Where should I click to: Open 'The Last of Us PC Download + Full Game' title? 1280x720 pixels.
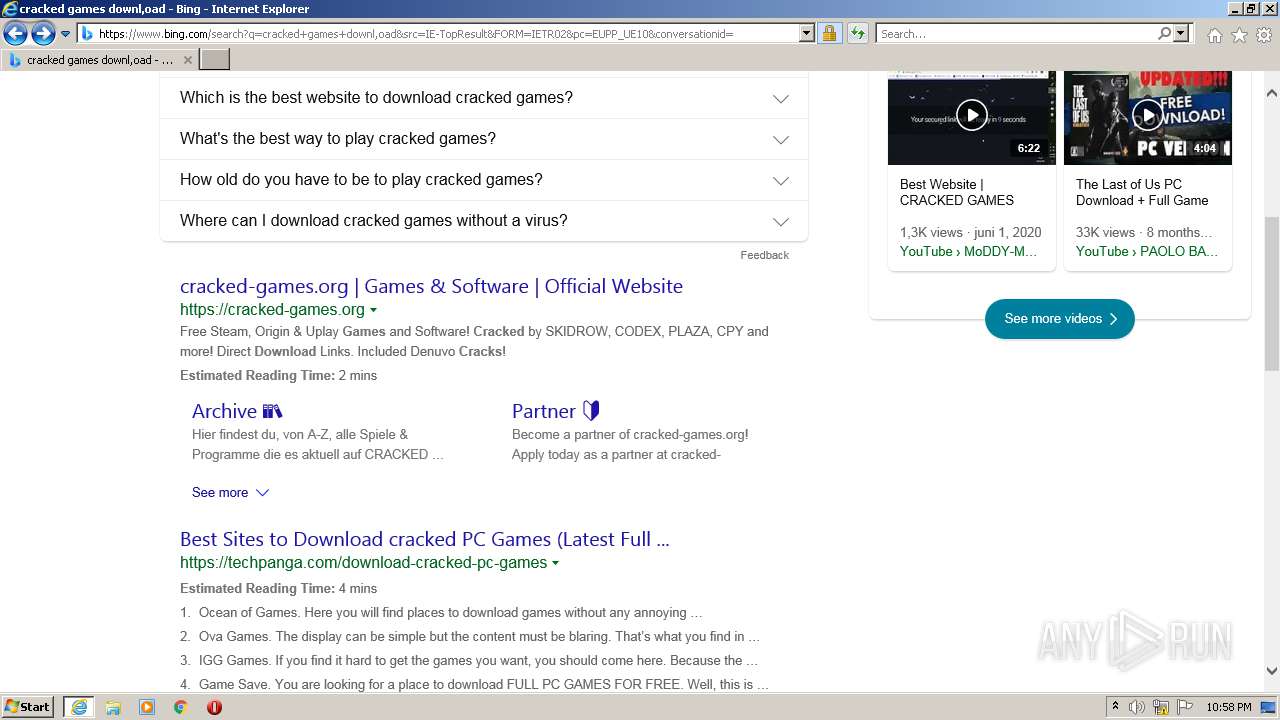click(1142, 192)
